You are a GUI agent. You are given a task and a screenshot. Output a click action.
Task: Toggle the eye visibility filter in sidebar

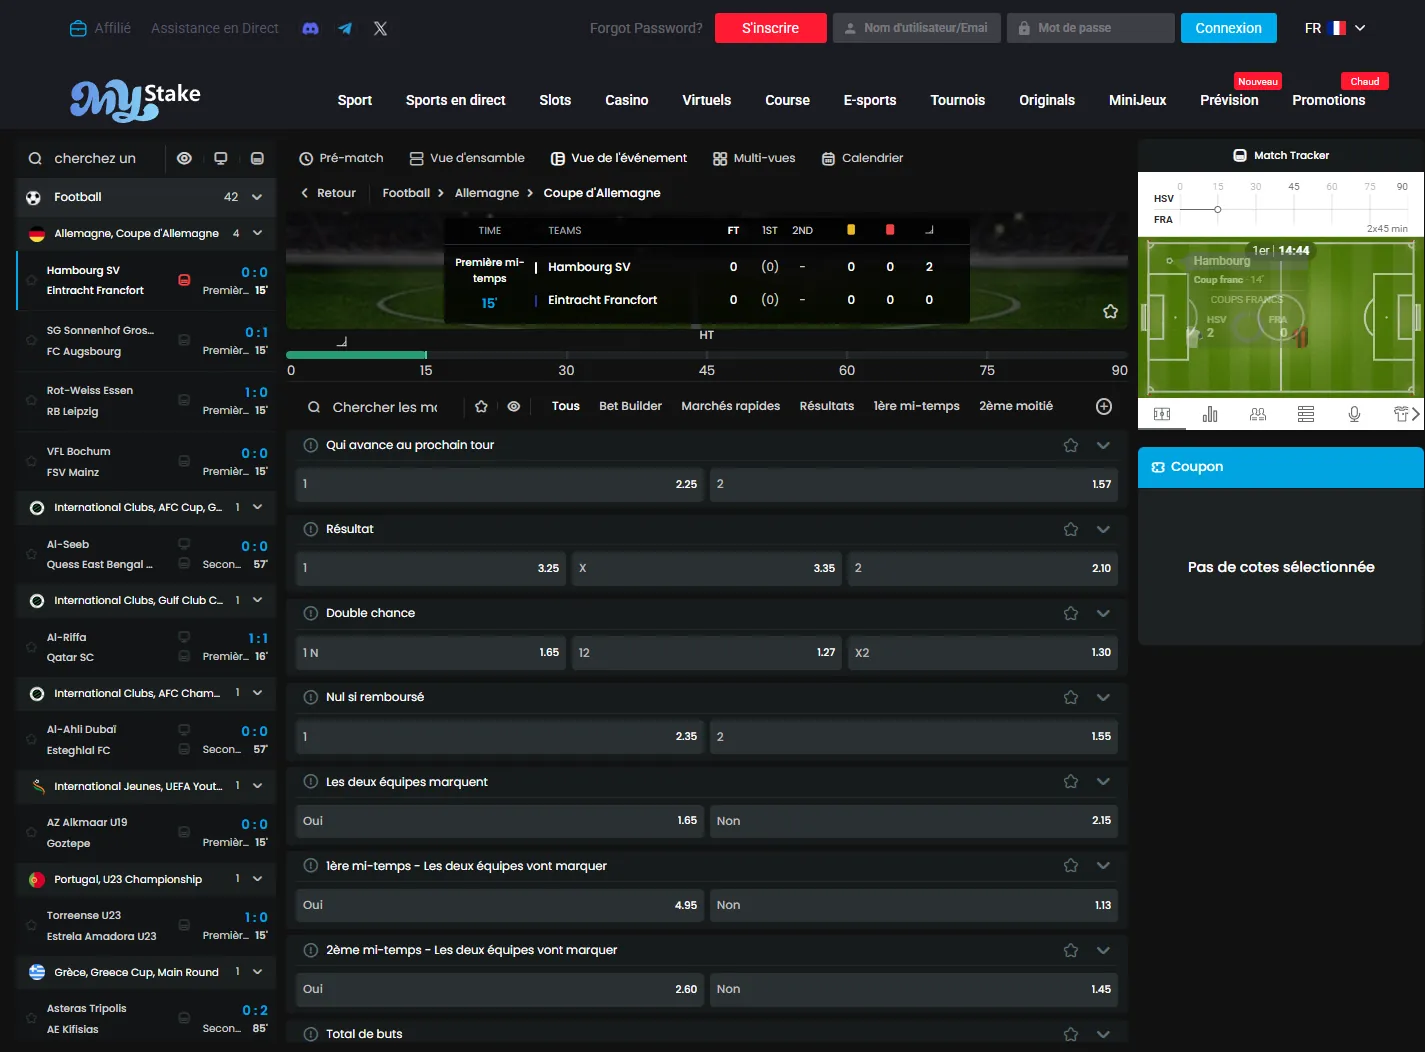184,158
